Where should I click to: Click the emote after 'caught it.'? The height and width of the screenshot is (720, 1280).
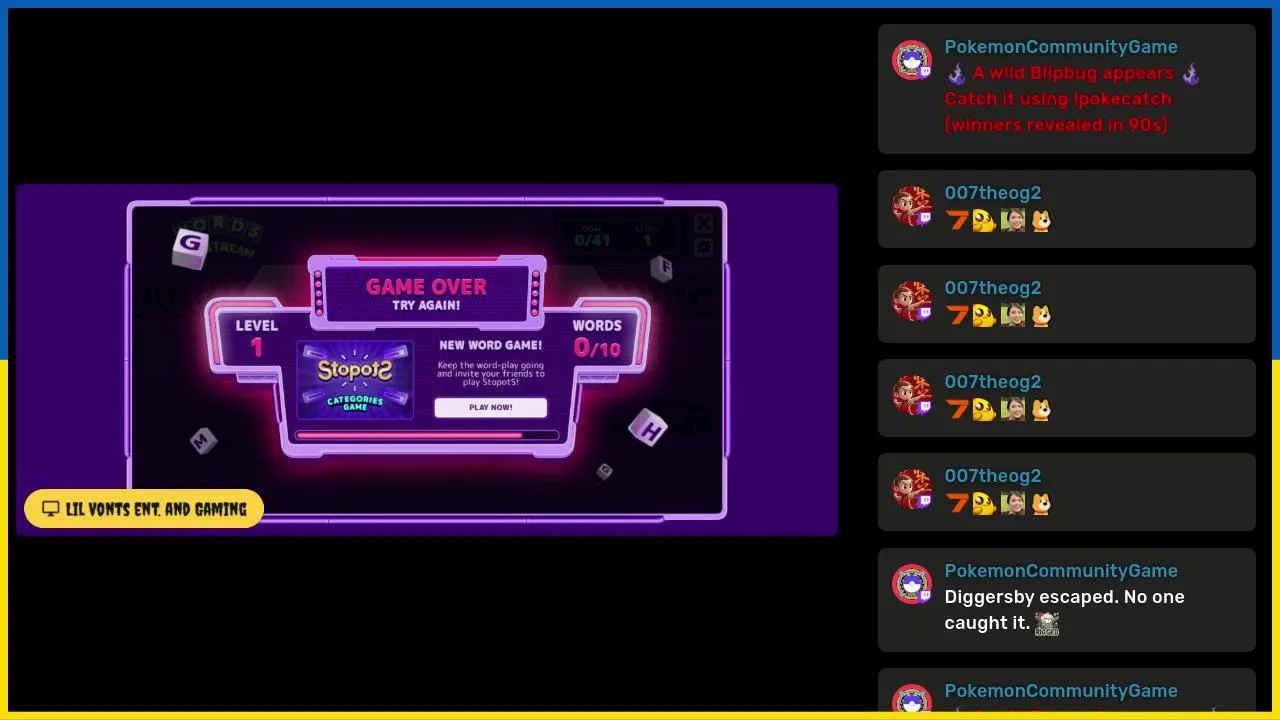(x=1047, y=624)
